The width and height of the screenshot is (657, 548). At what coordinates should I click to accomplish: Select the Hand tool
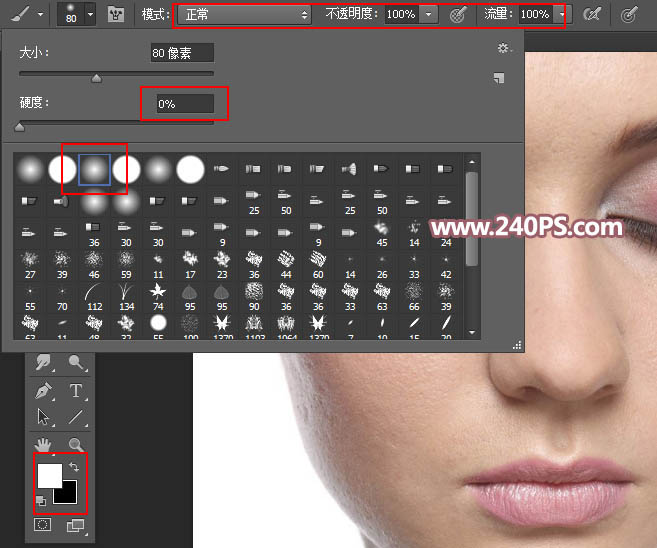pyautogui.click(x=43, y=444)
